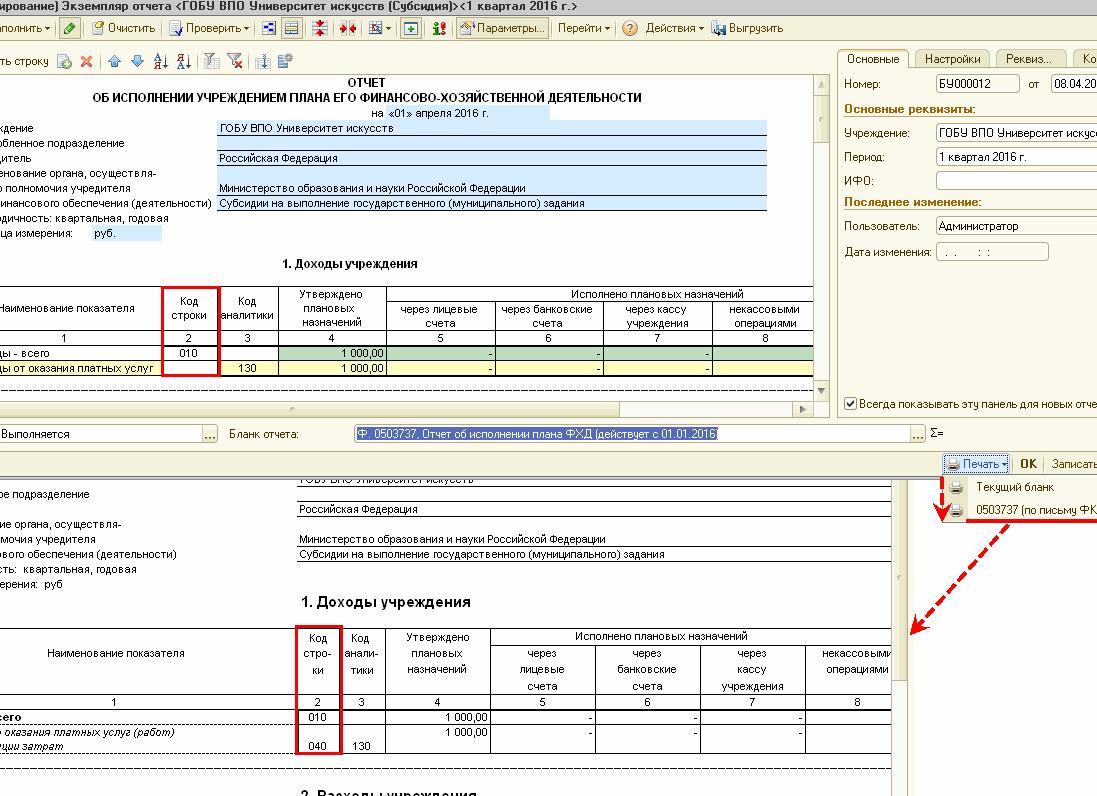This screenshot has height=796, width=1097.
Task: Click the empty ИФО field
Action: (1017, 180)
